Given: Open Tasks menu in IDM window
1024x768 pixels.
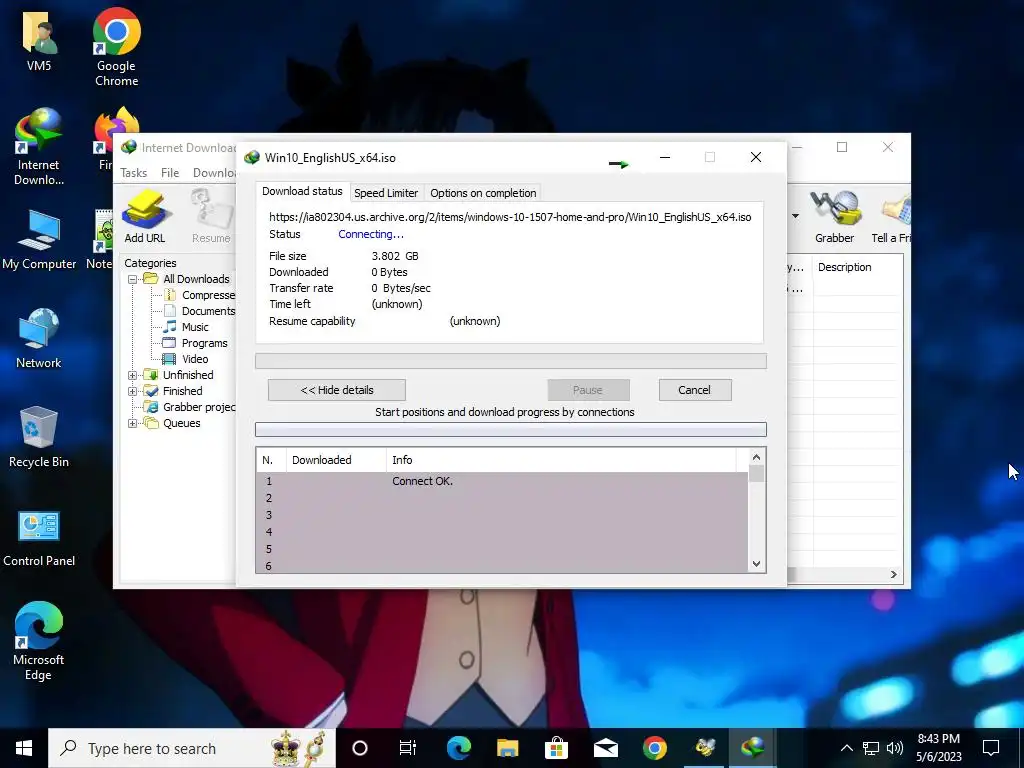Looking at the screenshot, I should [x=133, y=173].
